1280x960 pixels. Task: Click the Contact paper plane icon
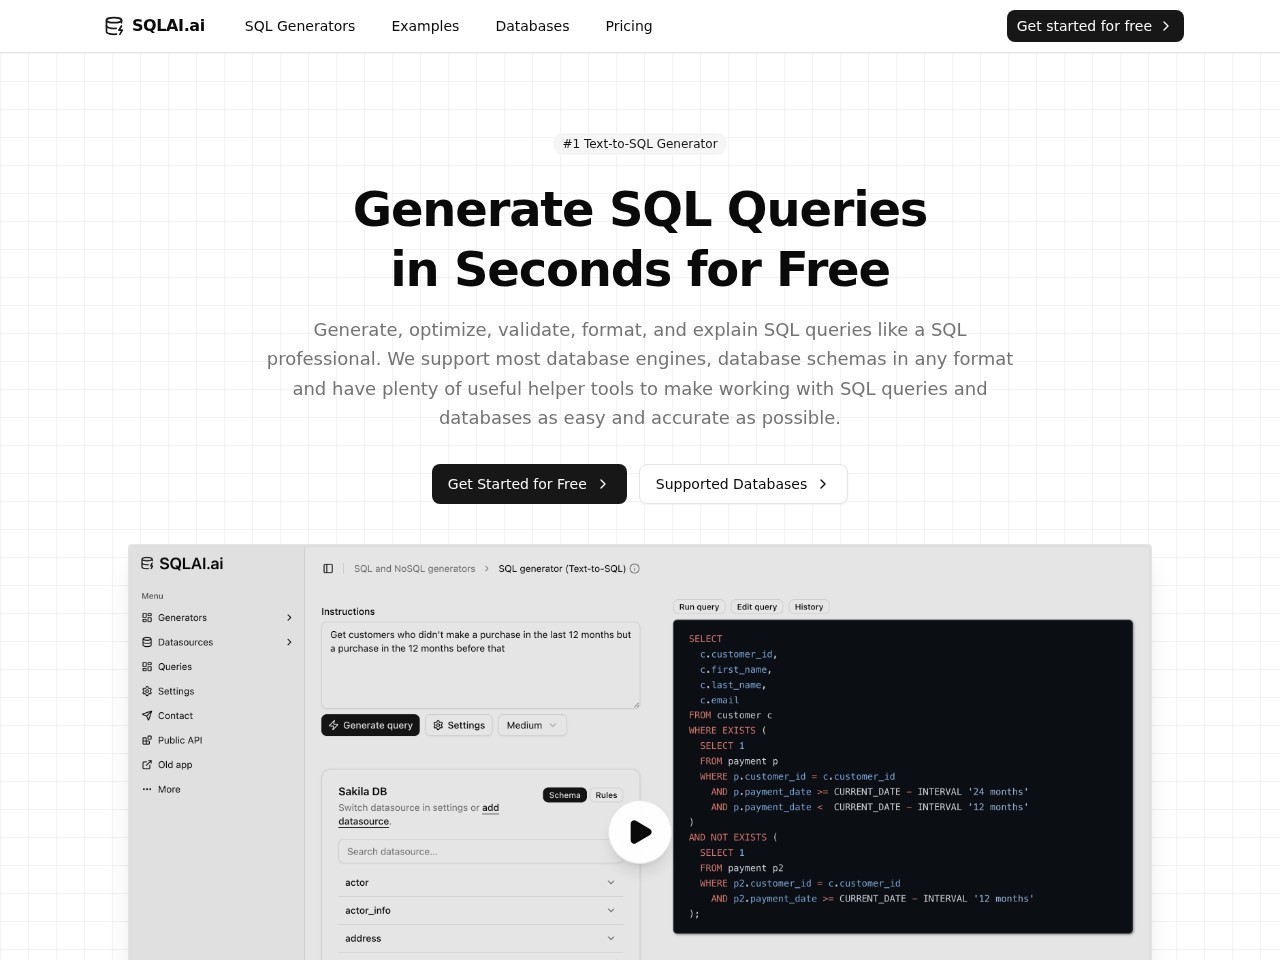(147, 716)
